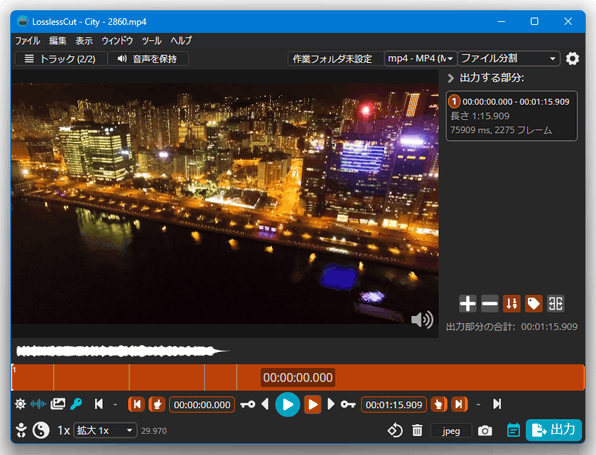
Task: Toggle simple mode baby icon
Action: coord(21,430)
